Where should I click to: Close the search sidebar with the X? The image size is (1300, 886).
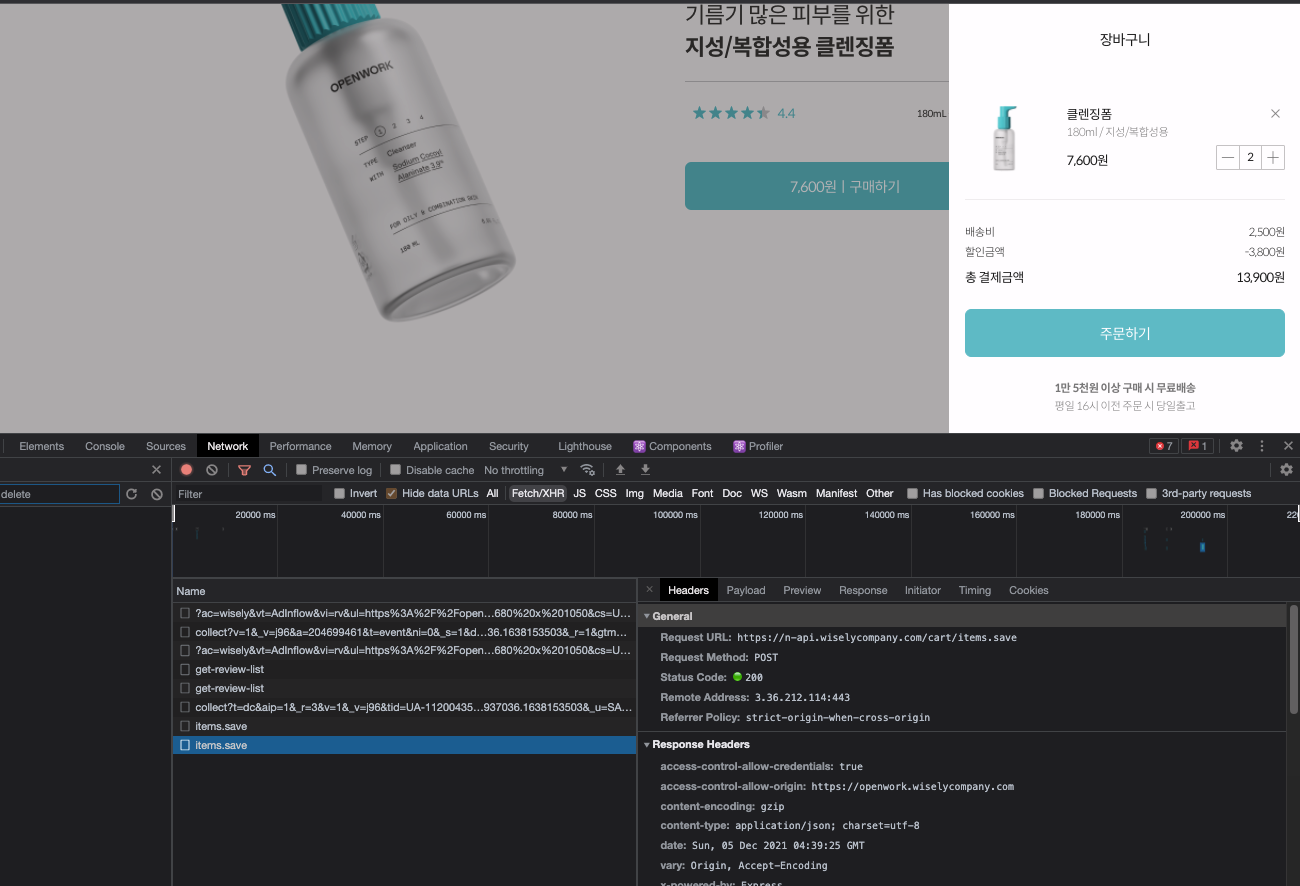tap(156, 470)
